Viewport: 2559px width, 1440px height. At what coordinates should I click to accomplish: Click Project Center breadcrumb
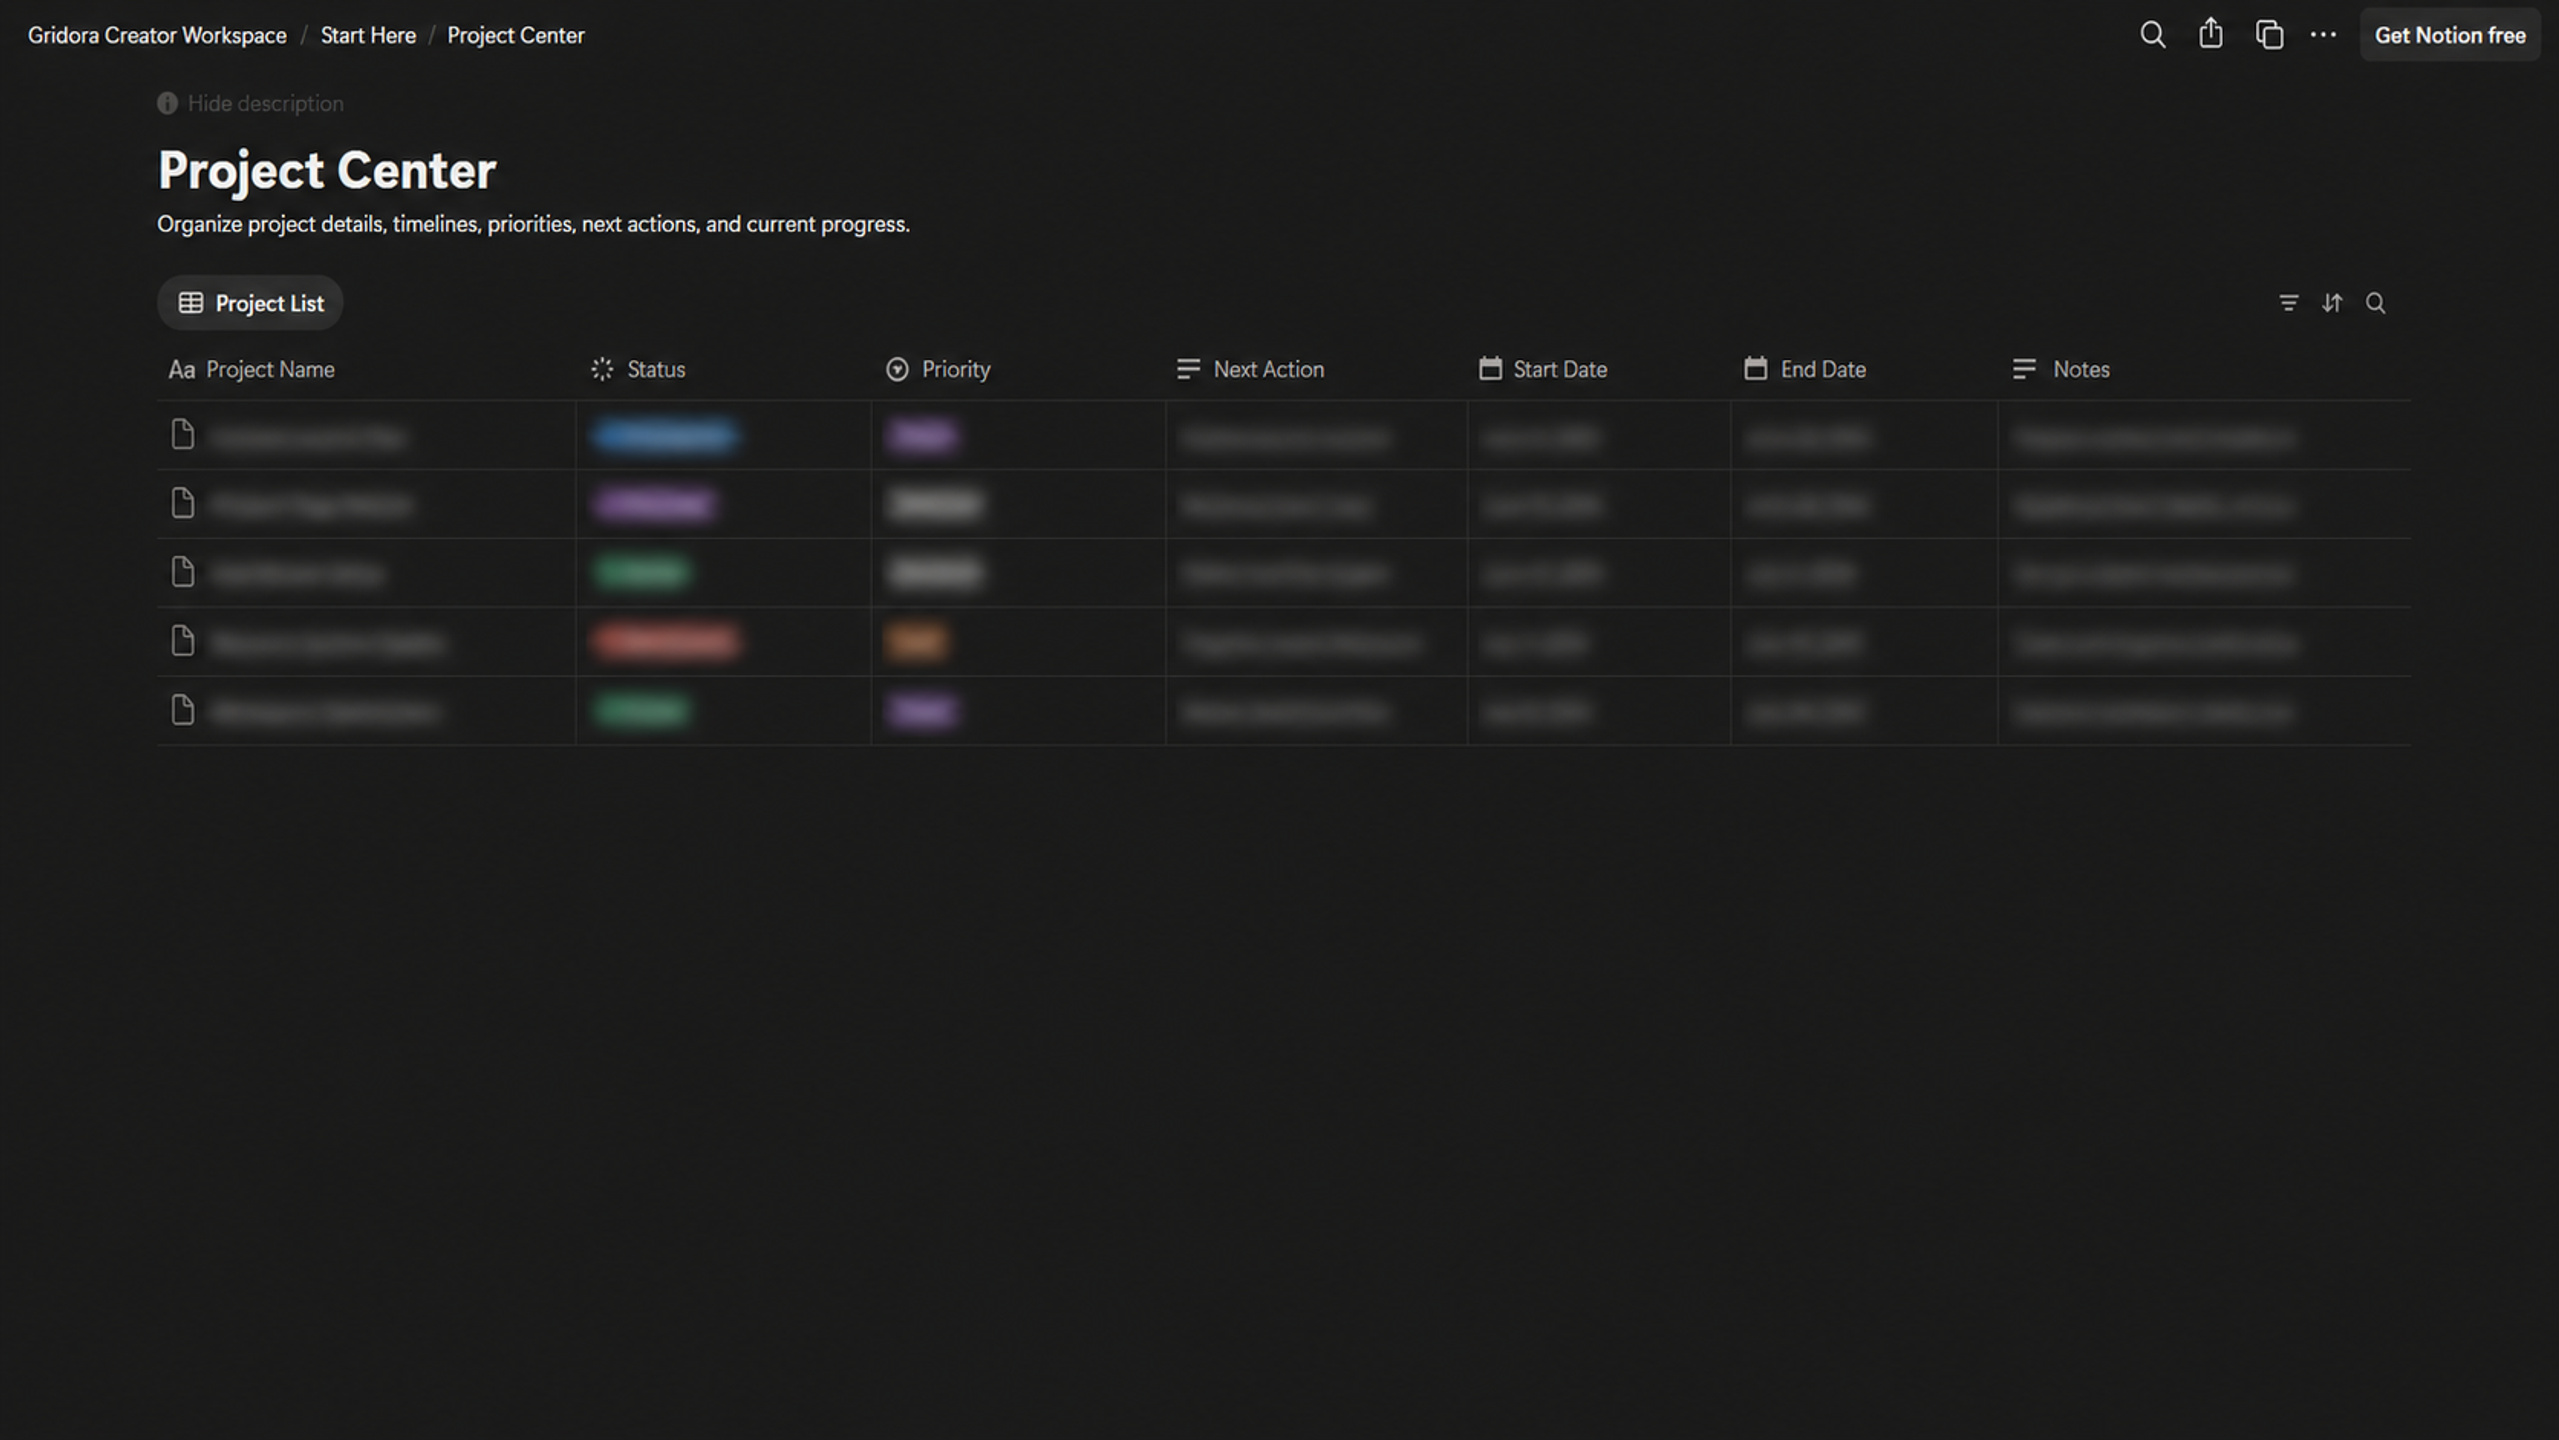coord(515,35)
